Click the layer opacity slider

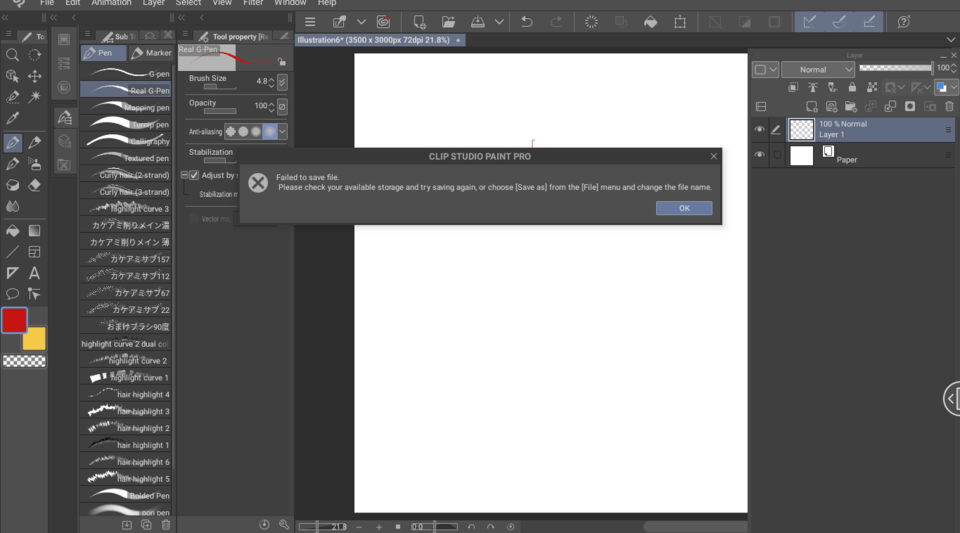coord(896,68)
